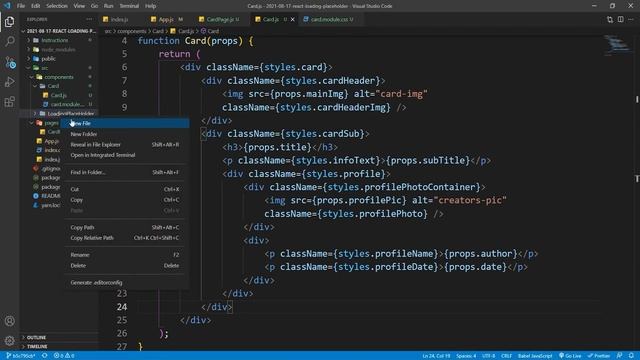Click the git branch indicator in status bar
This screenshot has height=360, width=640.
(x=20, y=356)
